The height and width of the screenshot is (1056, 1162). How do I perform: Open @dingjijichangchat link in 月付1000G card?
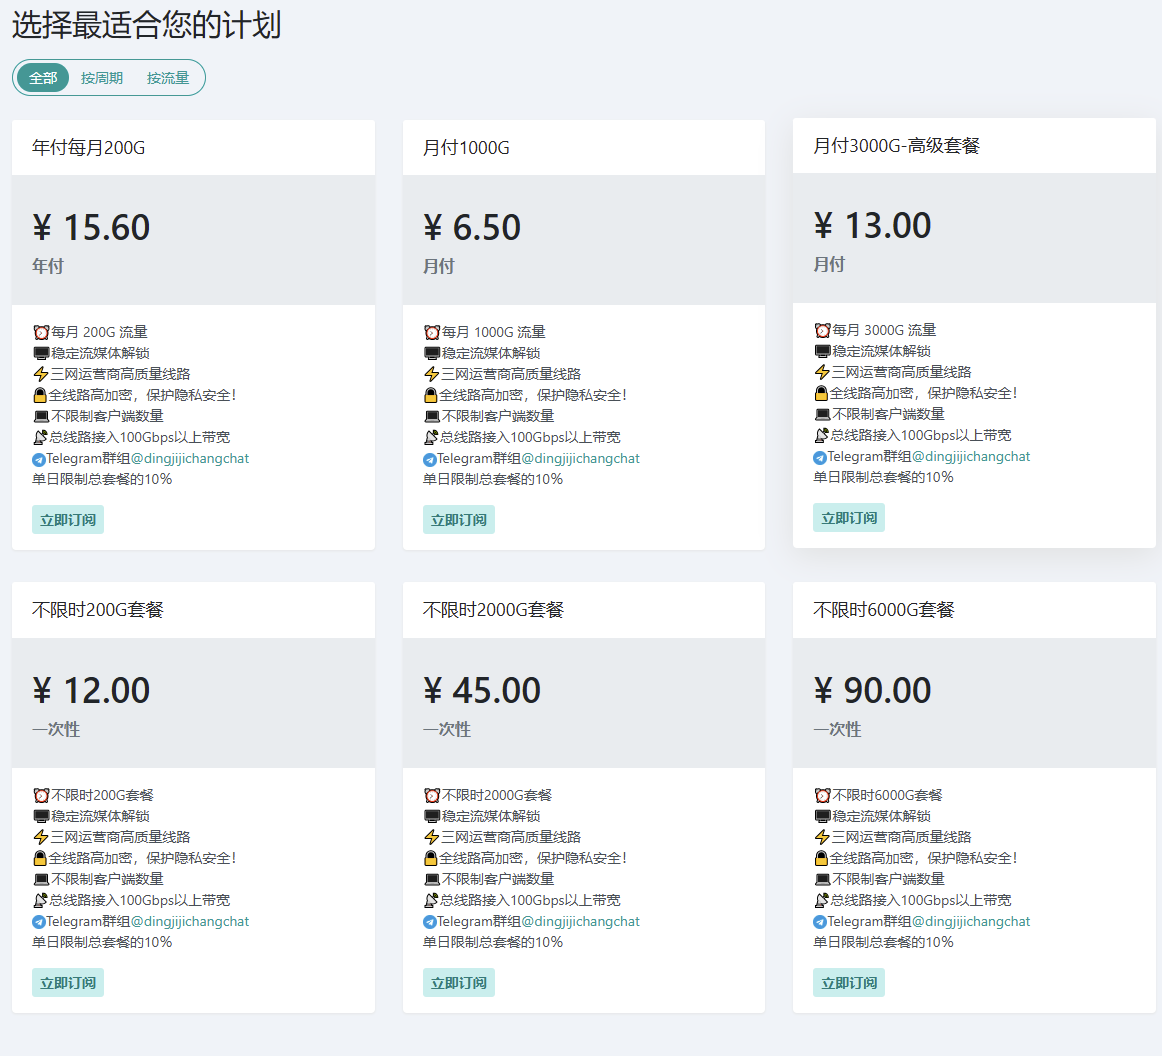pos(580,459)
